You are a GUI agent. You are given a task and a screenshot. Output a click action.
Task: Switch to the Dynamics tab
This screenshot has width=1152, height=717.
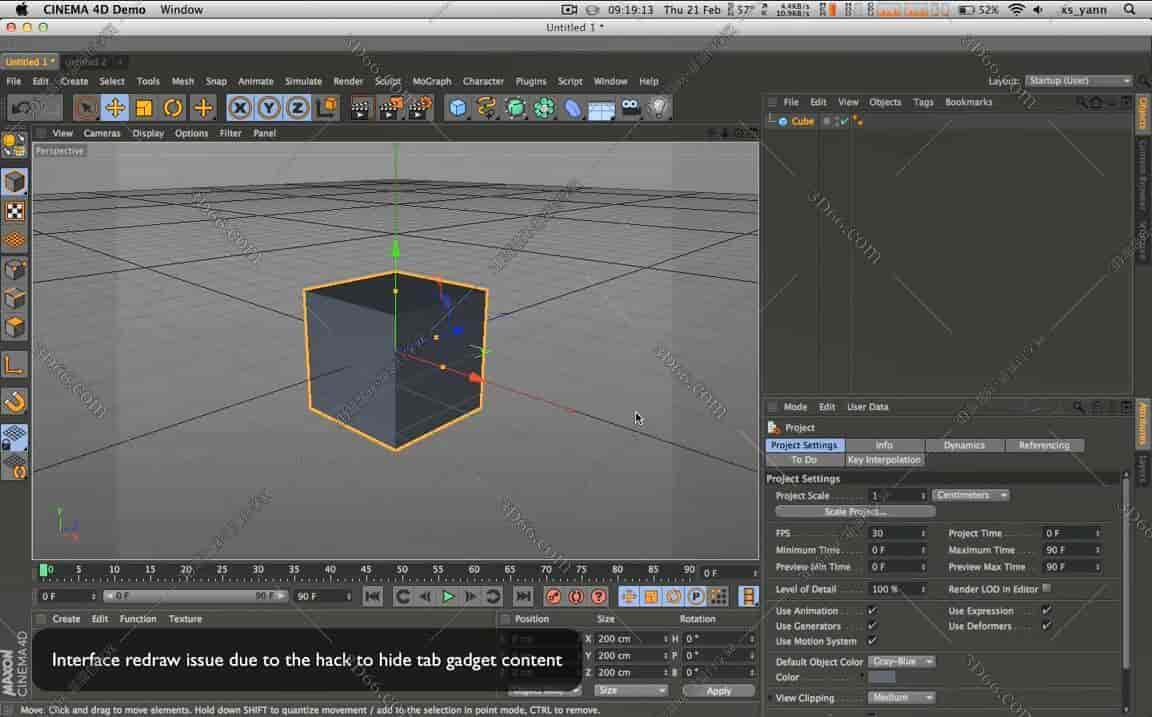[964, 445]
